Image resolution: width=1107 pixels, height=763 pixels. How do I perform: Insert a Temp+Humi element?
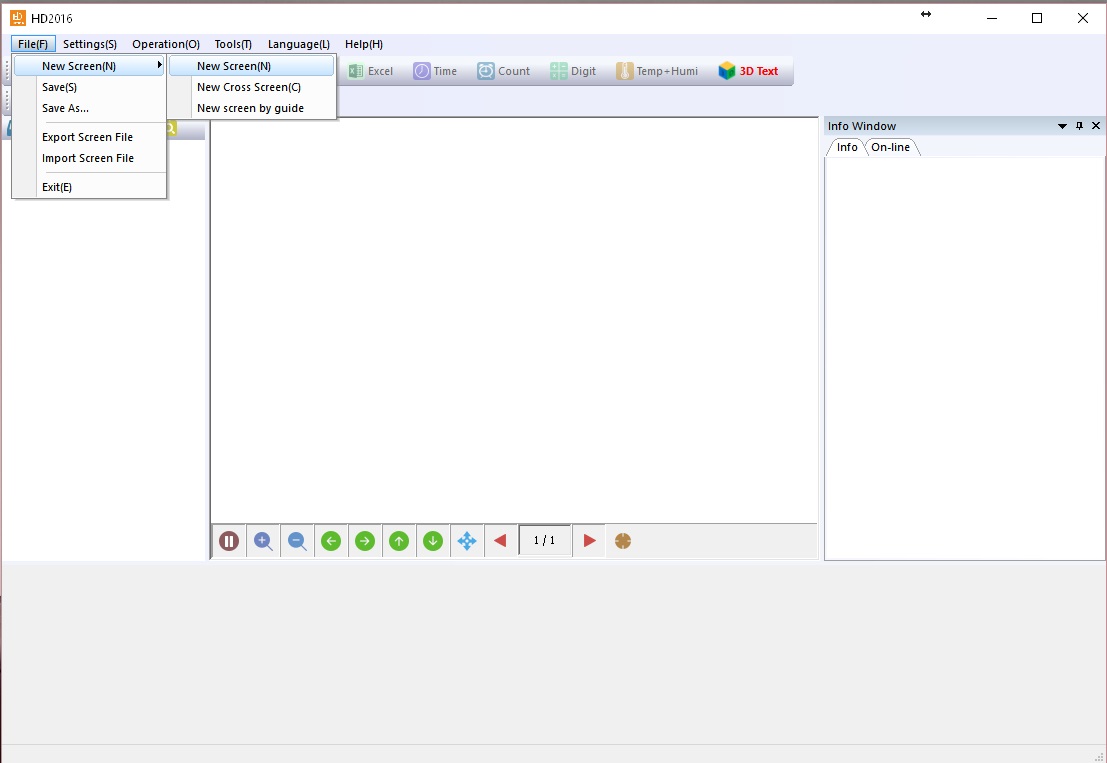657,71
